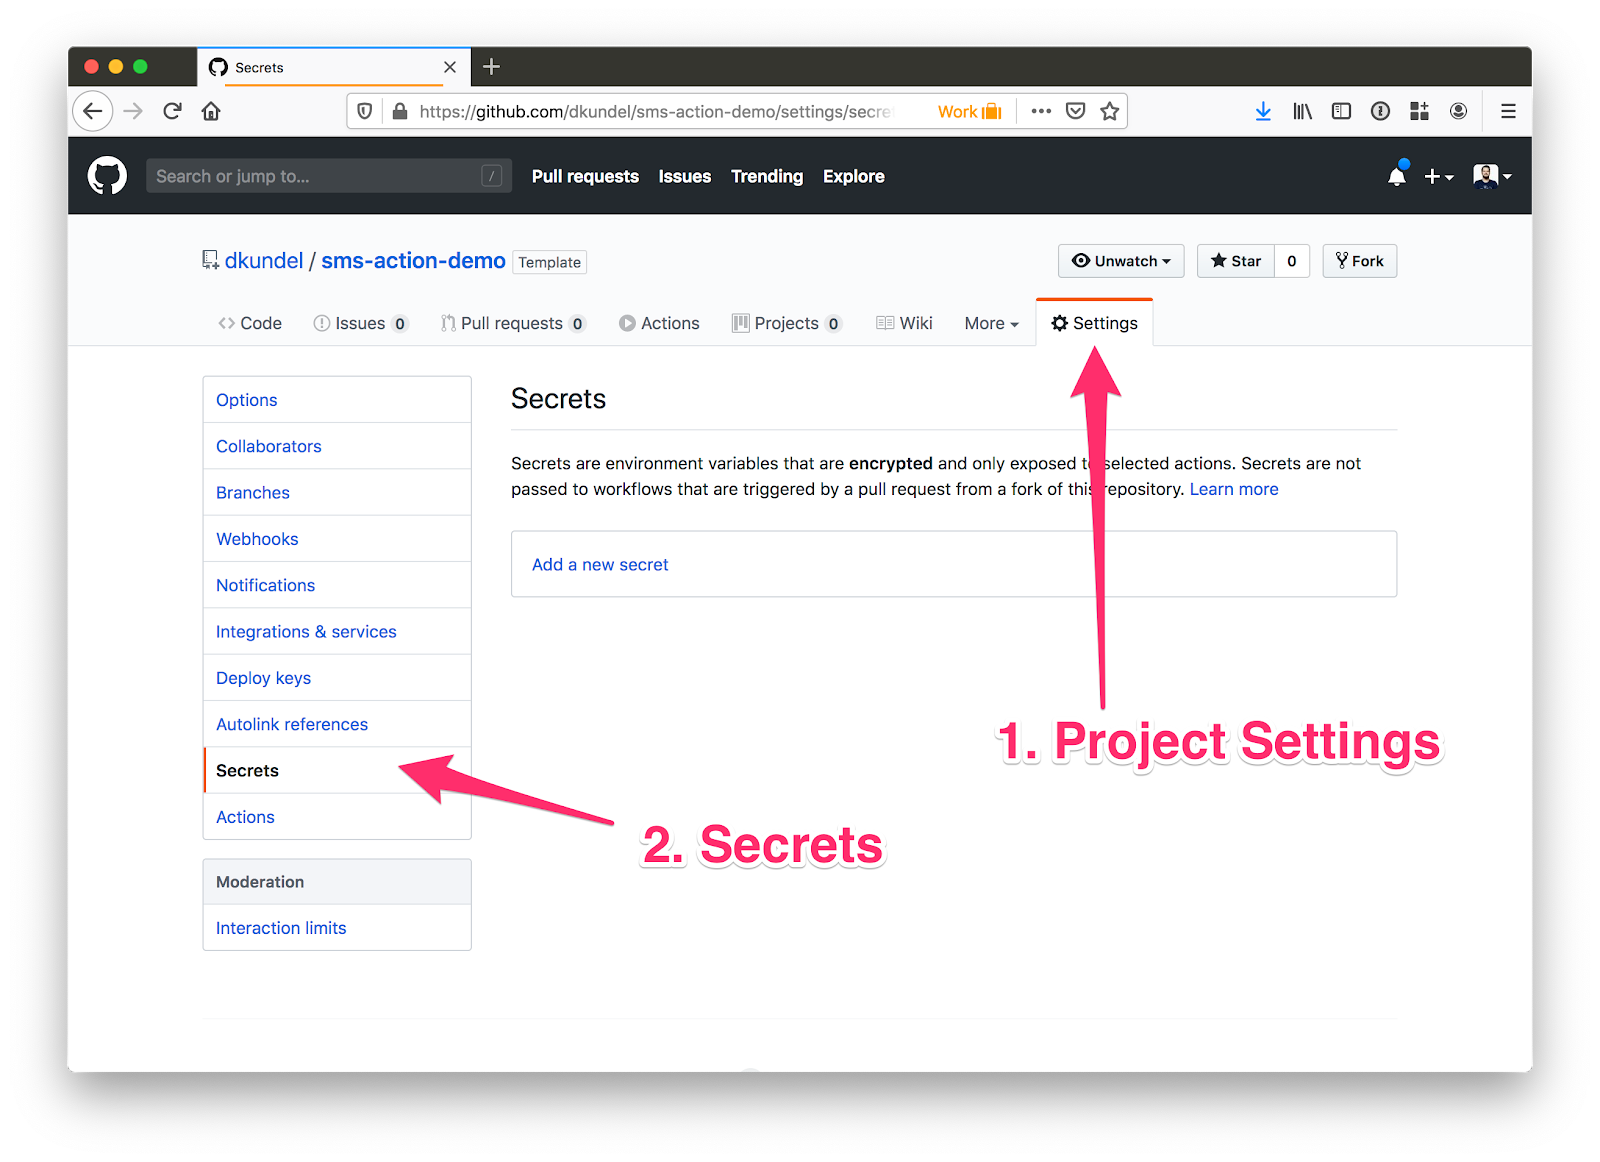This screenshot has height=1162, width=1600.
Task: View the stargazers count of 0
Action: pos(1292,261)
